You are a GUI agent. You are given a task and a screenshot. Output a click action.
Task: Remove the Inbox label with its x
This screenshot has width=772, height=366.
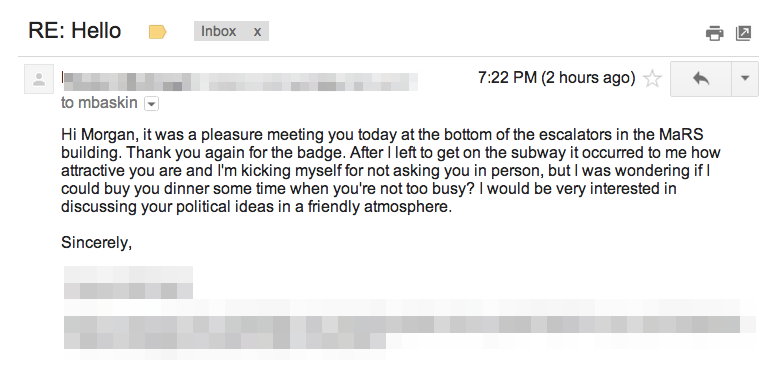[x=257, y=32]
